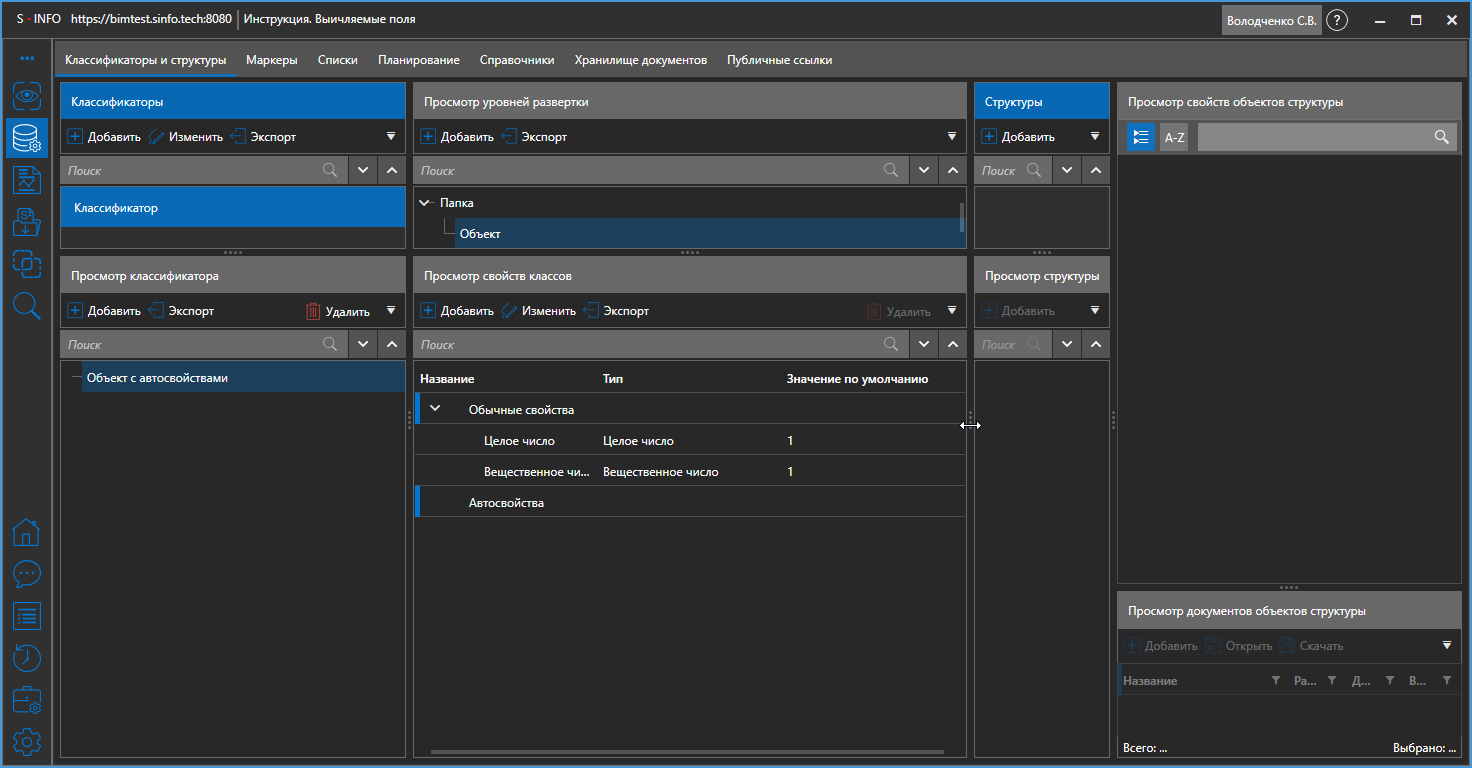Open the Хранилище документов tab

640,60
